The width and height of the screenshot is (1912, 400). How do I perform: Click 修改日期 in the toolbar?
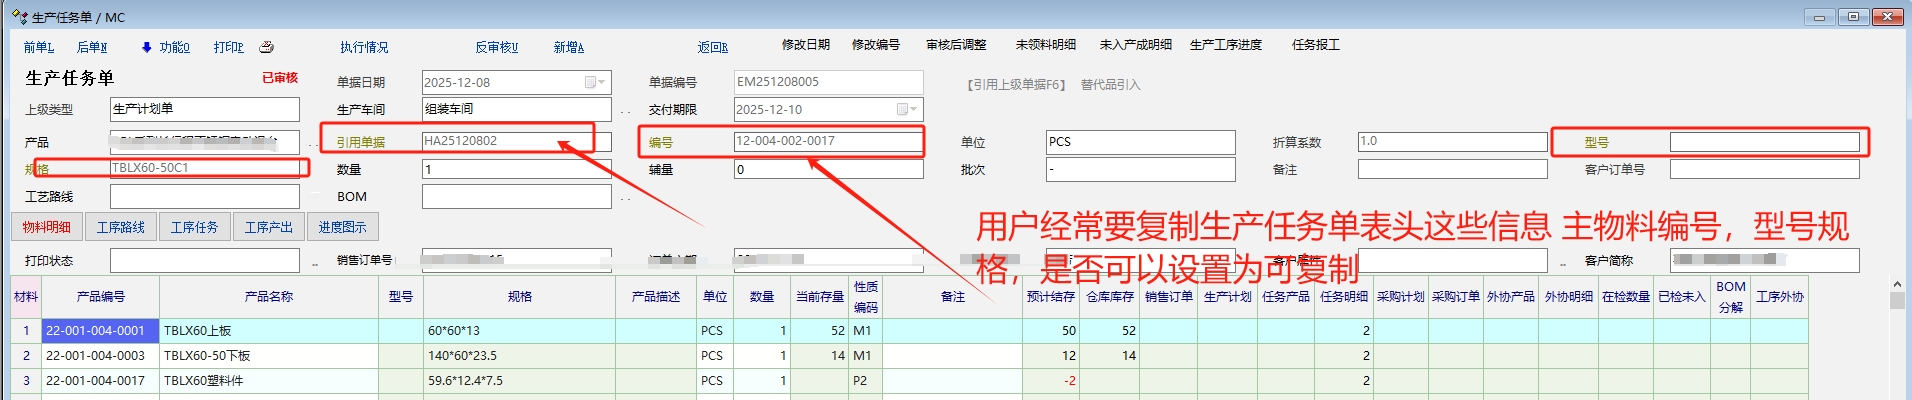point(806,45)
